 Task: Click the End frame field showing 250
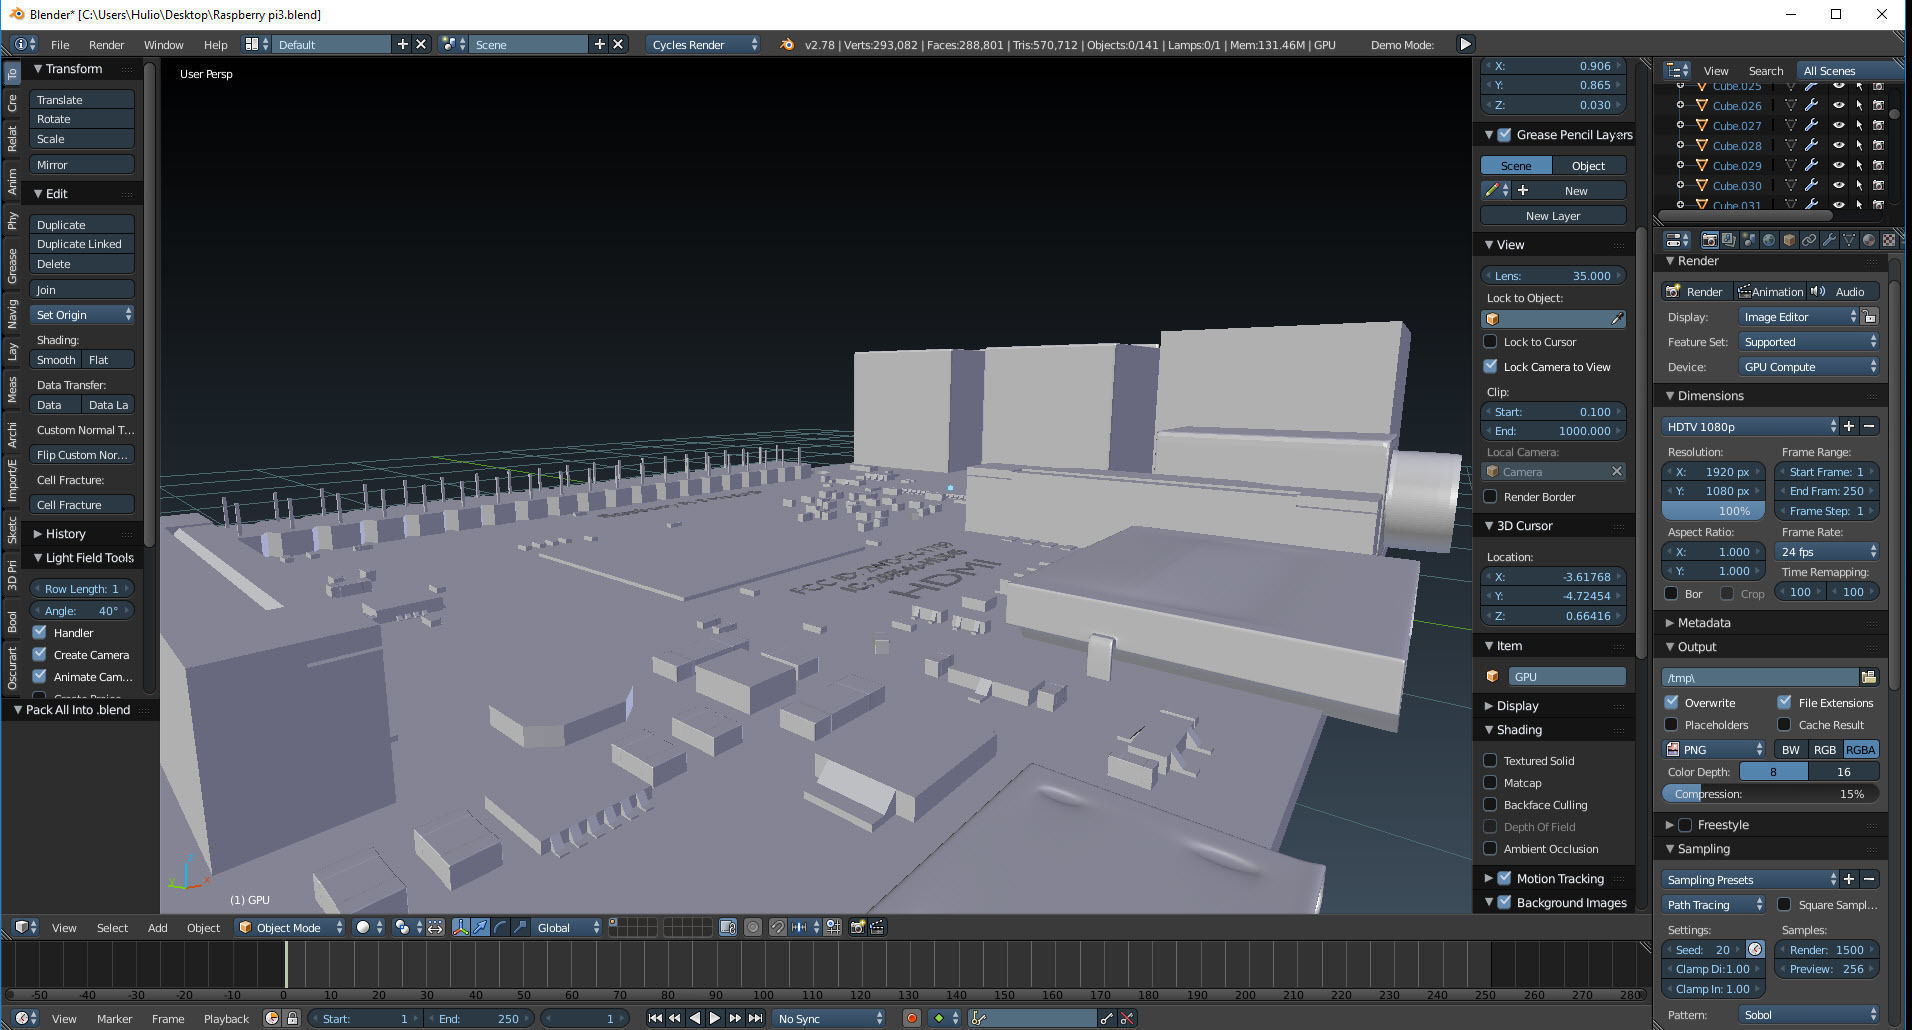point(480,1018)
